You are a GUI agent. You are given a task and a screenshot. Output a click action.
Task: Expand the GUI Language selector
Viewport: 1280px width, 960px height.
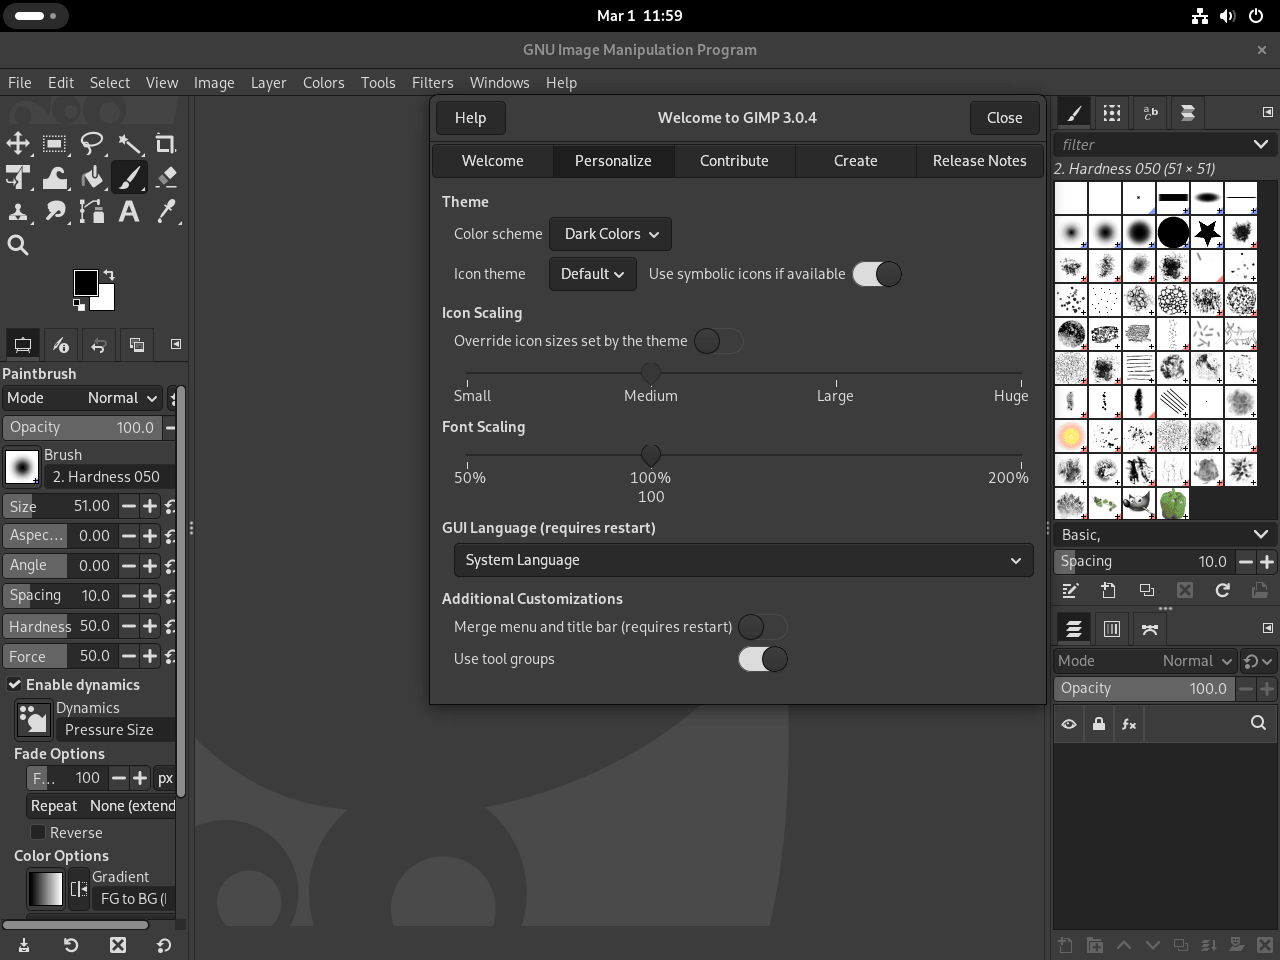pos(743,560)
